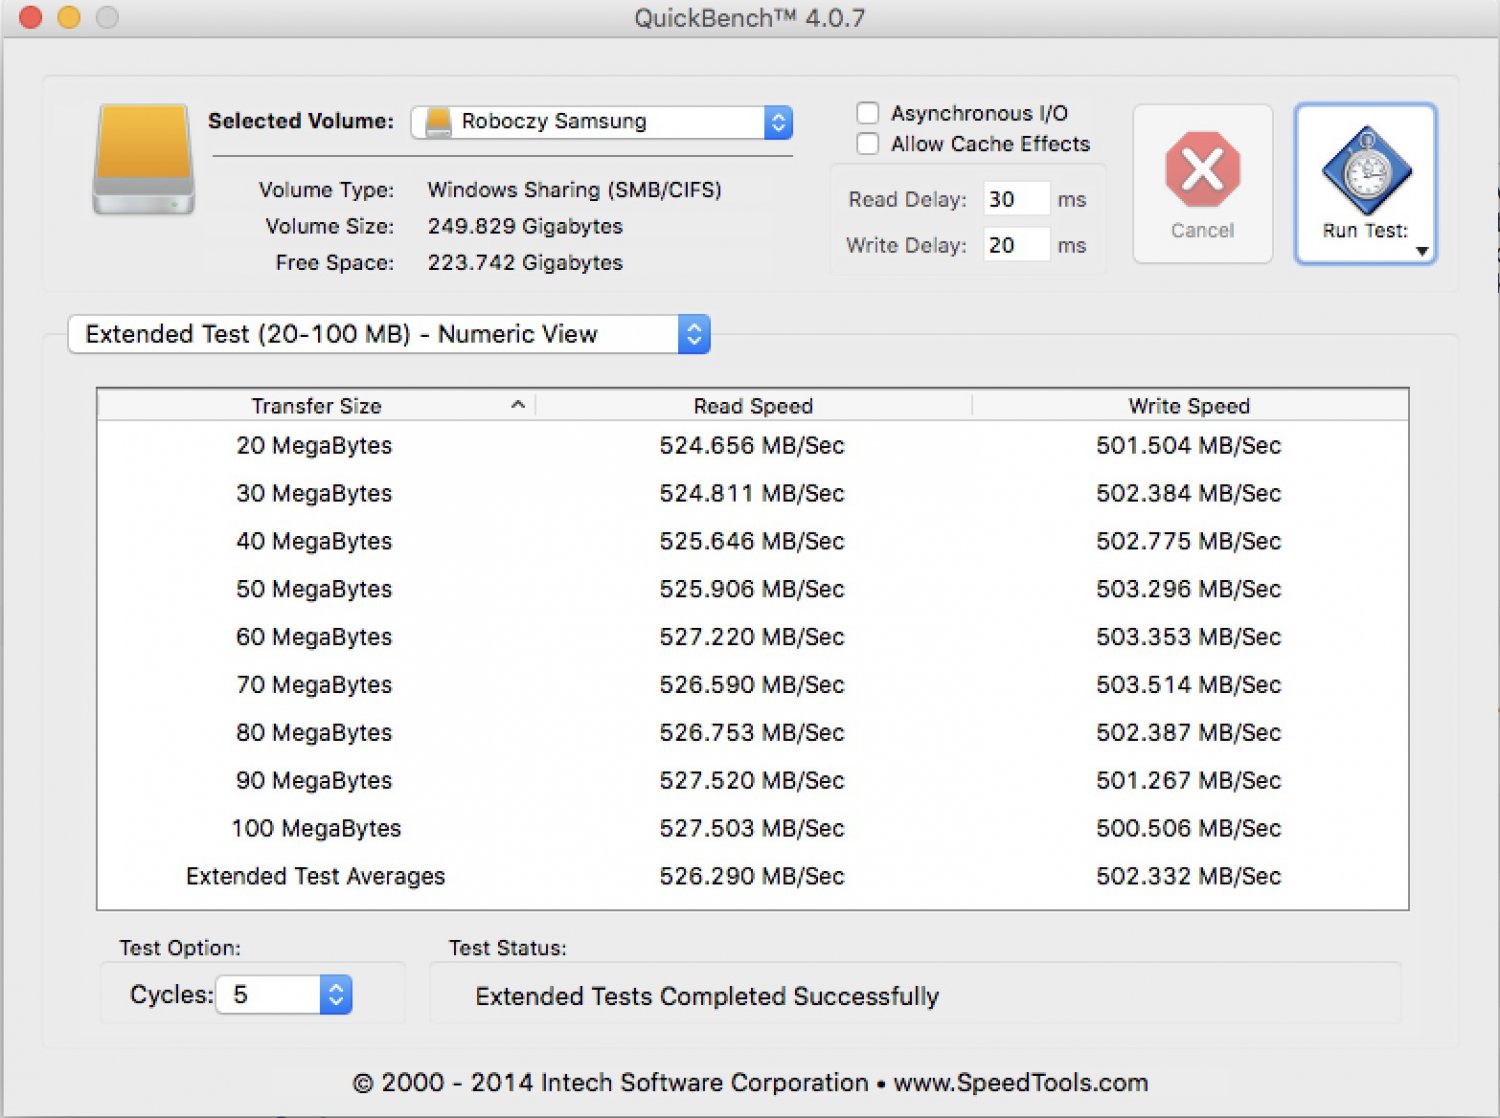
Task: Sort by Transfer Size column header
Action: (316, 405)
